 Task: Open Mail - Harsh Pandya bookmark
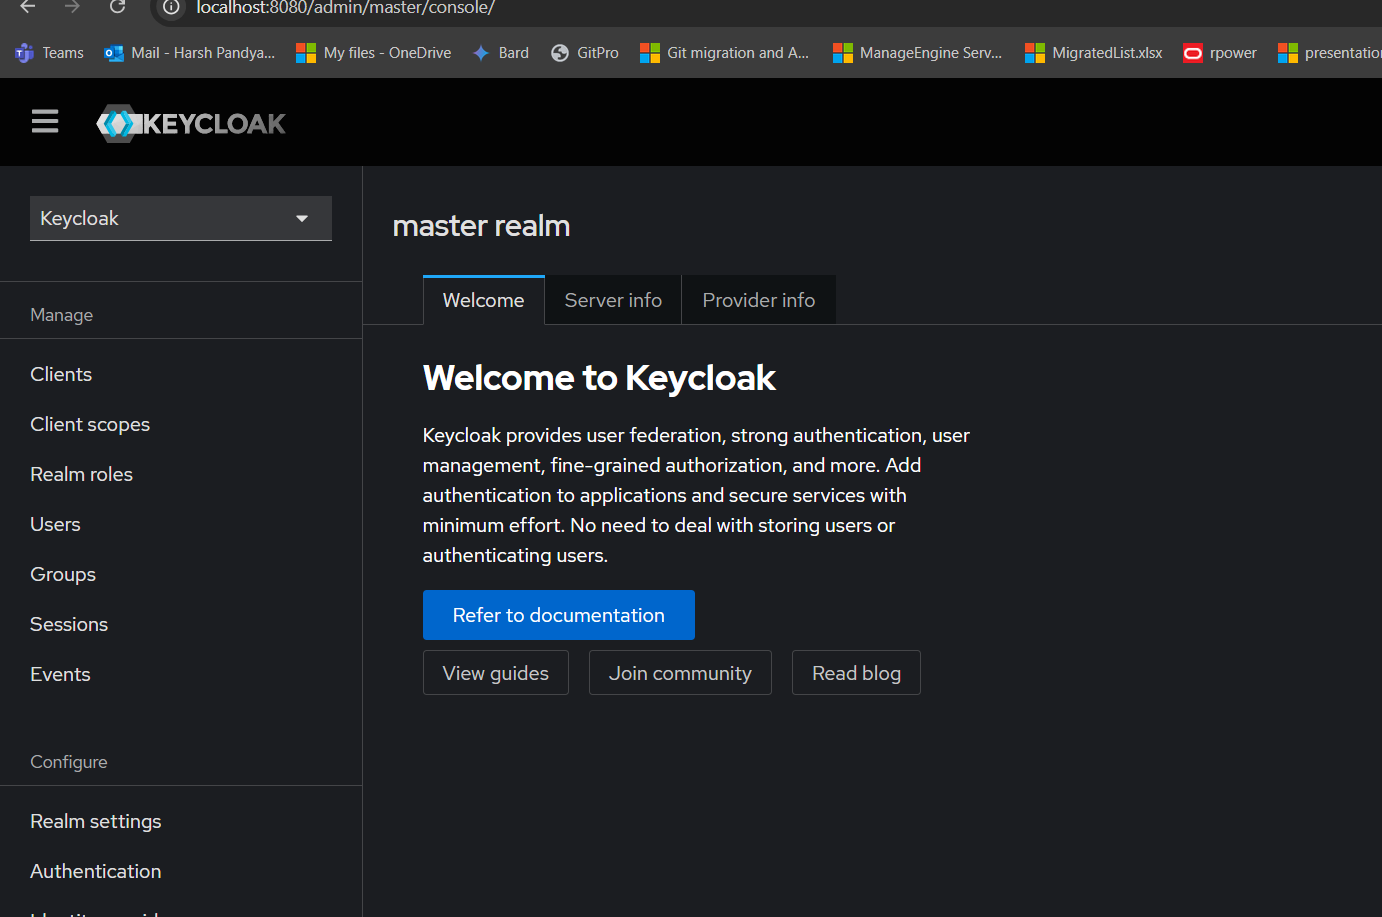190,53
